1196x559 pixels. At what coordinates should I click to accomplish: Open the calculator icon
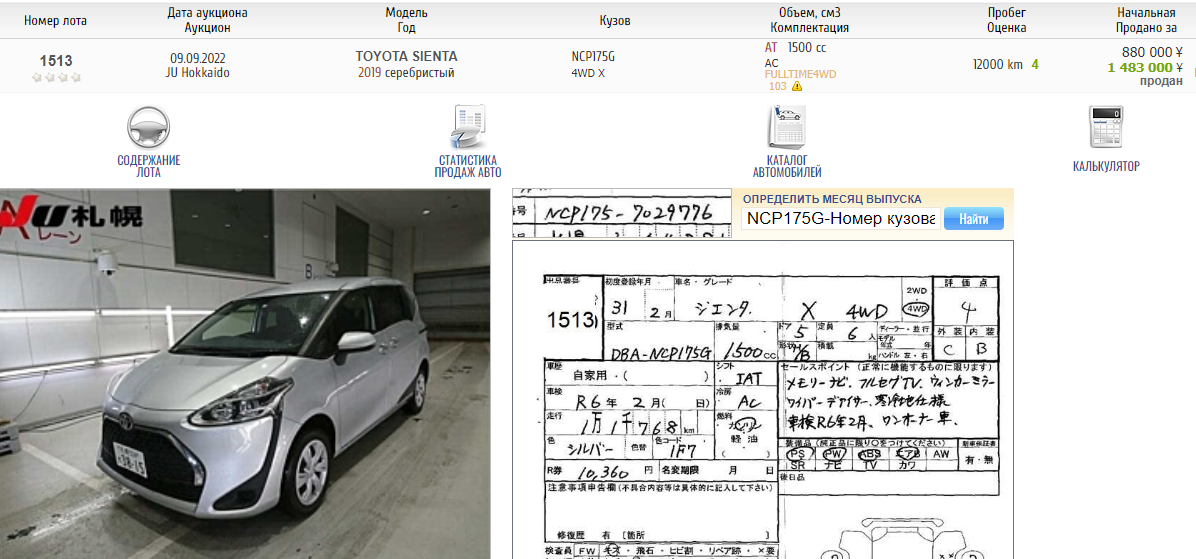pos(1106,127)
